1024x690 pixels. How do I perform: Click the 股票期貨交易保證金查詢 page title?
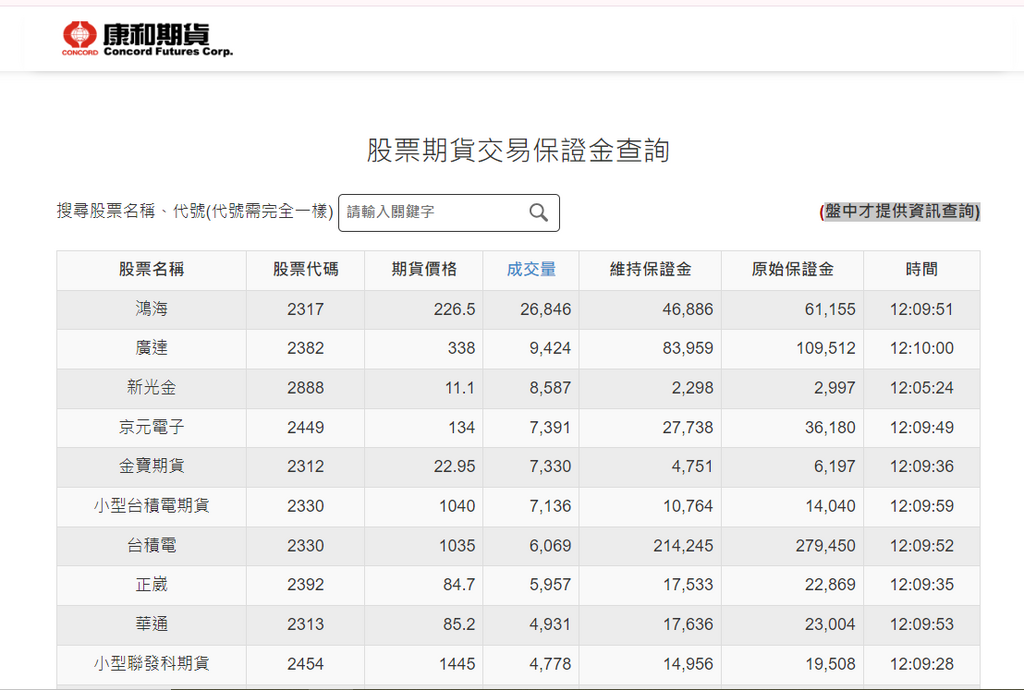pyautogui.click(x=518, y=149)
